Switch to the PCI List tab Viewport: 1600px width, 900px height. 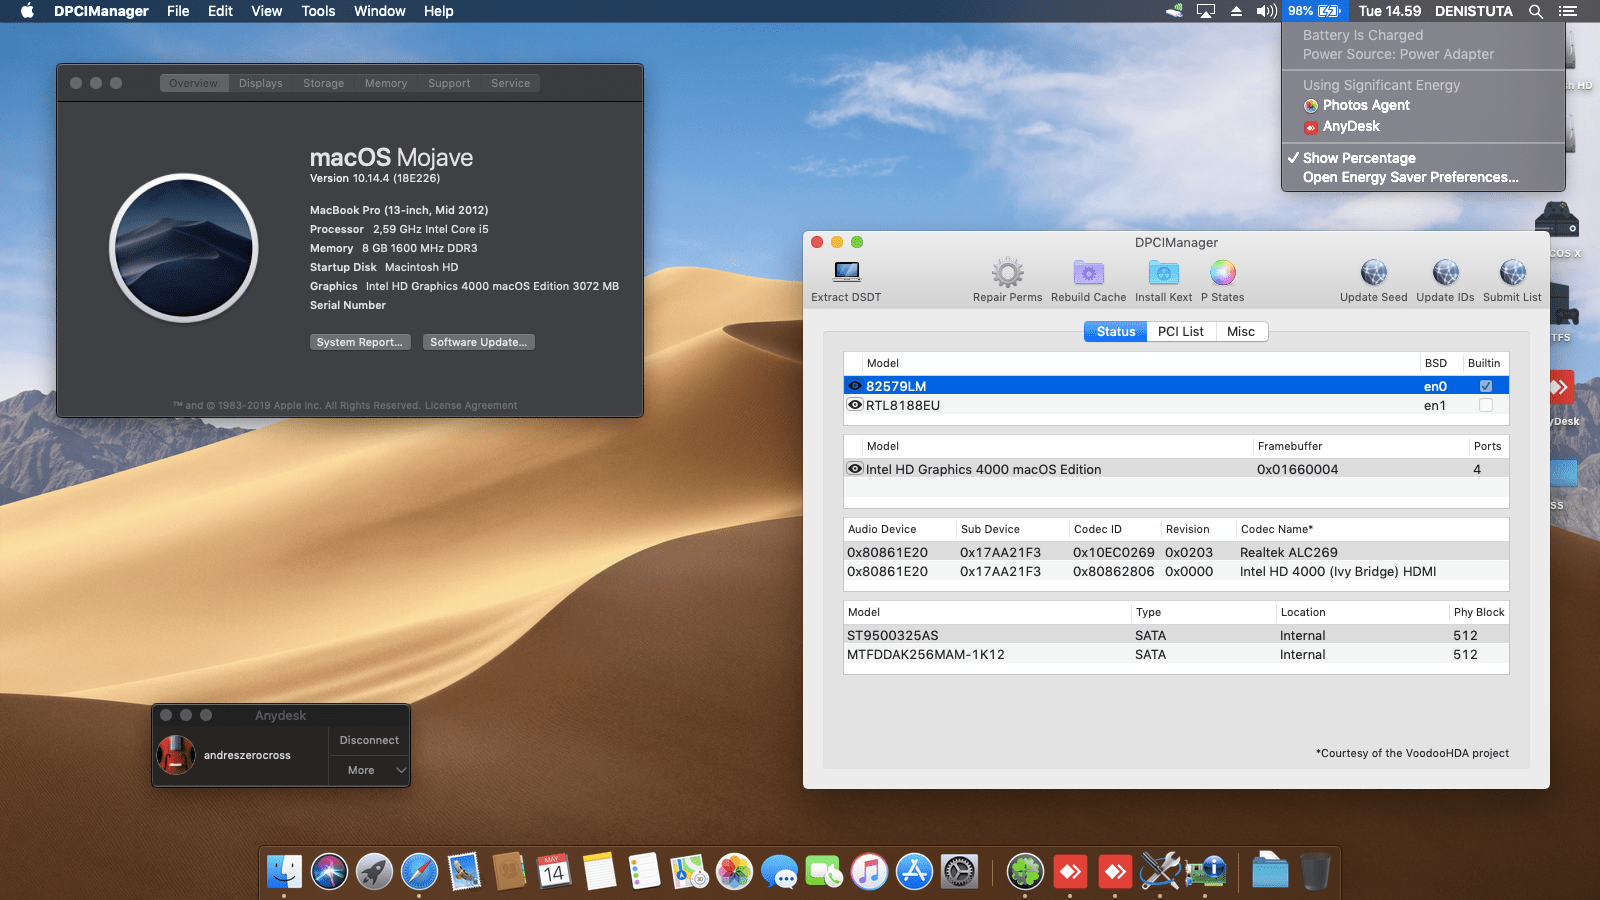coord(1180,331)
